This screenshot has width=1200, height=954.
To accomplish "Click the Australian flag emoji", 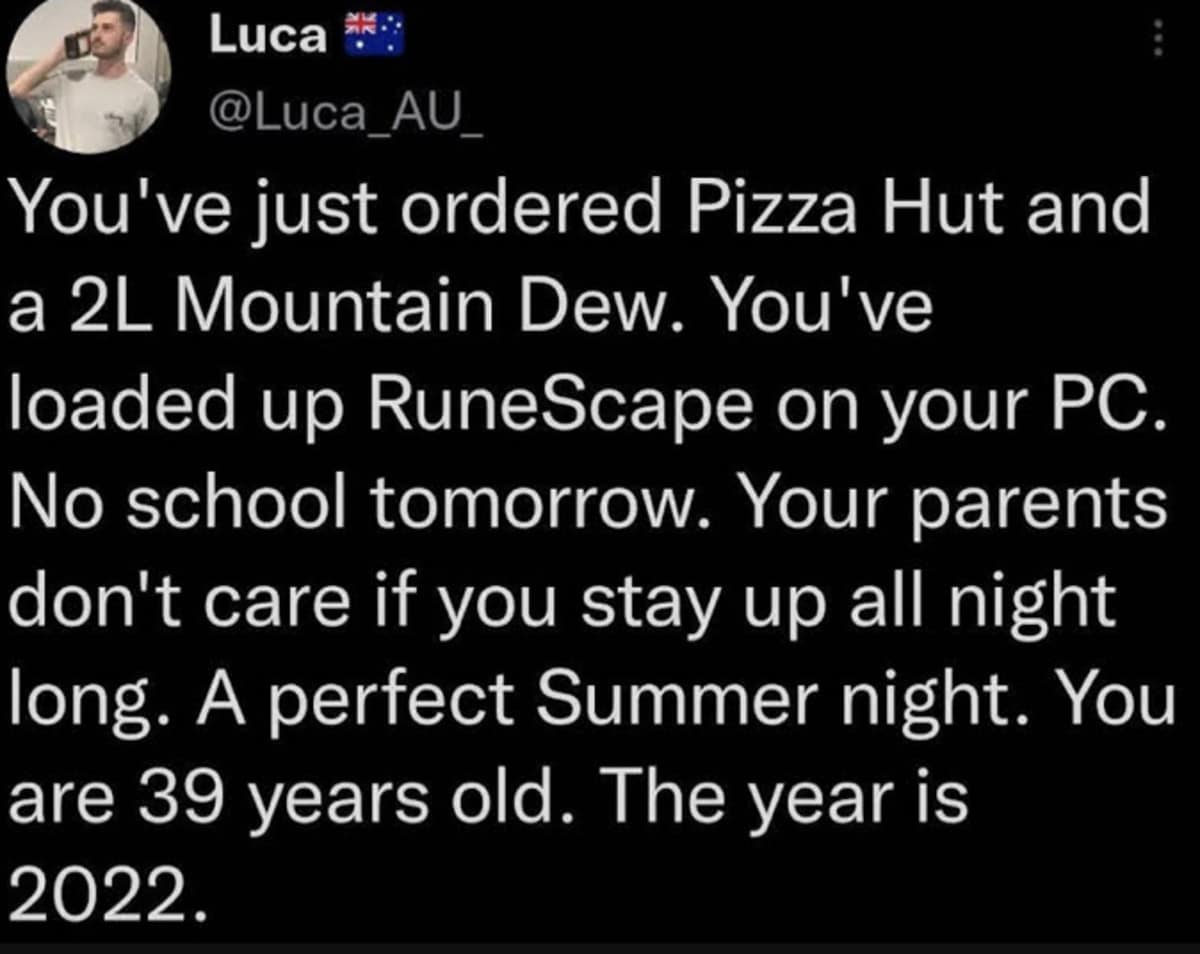I will click(x=371, y=34).
